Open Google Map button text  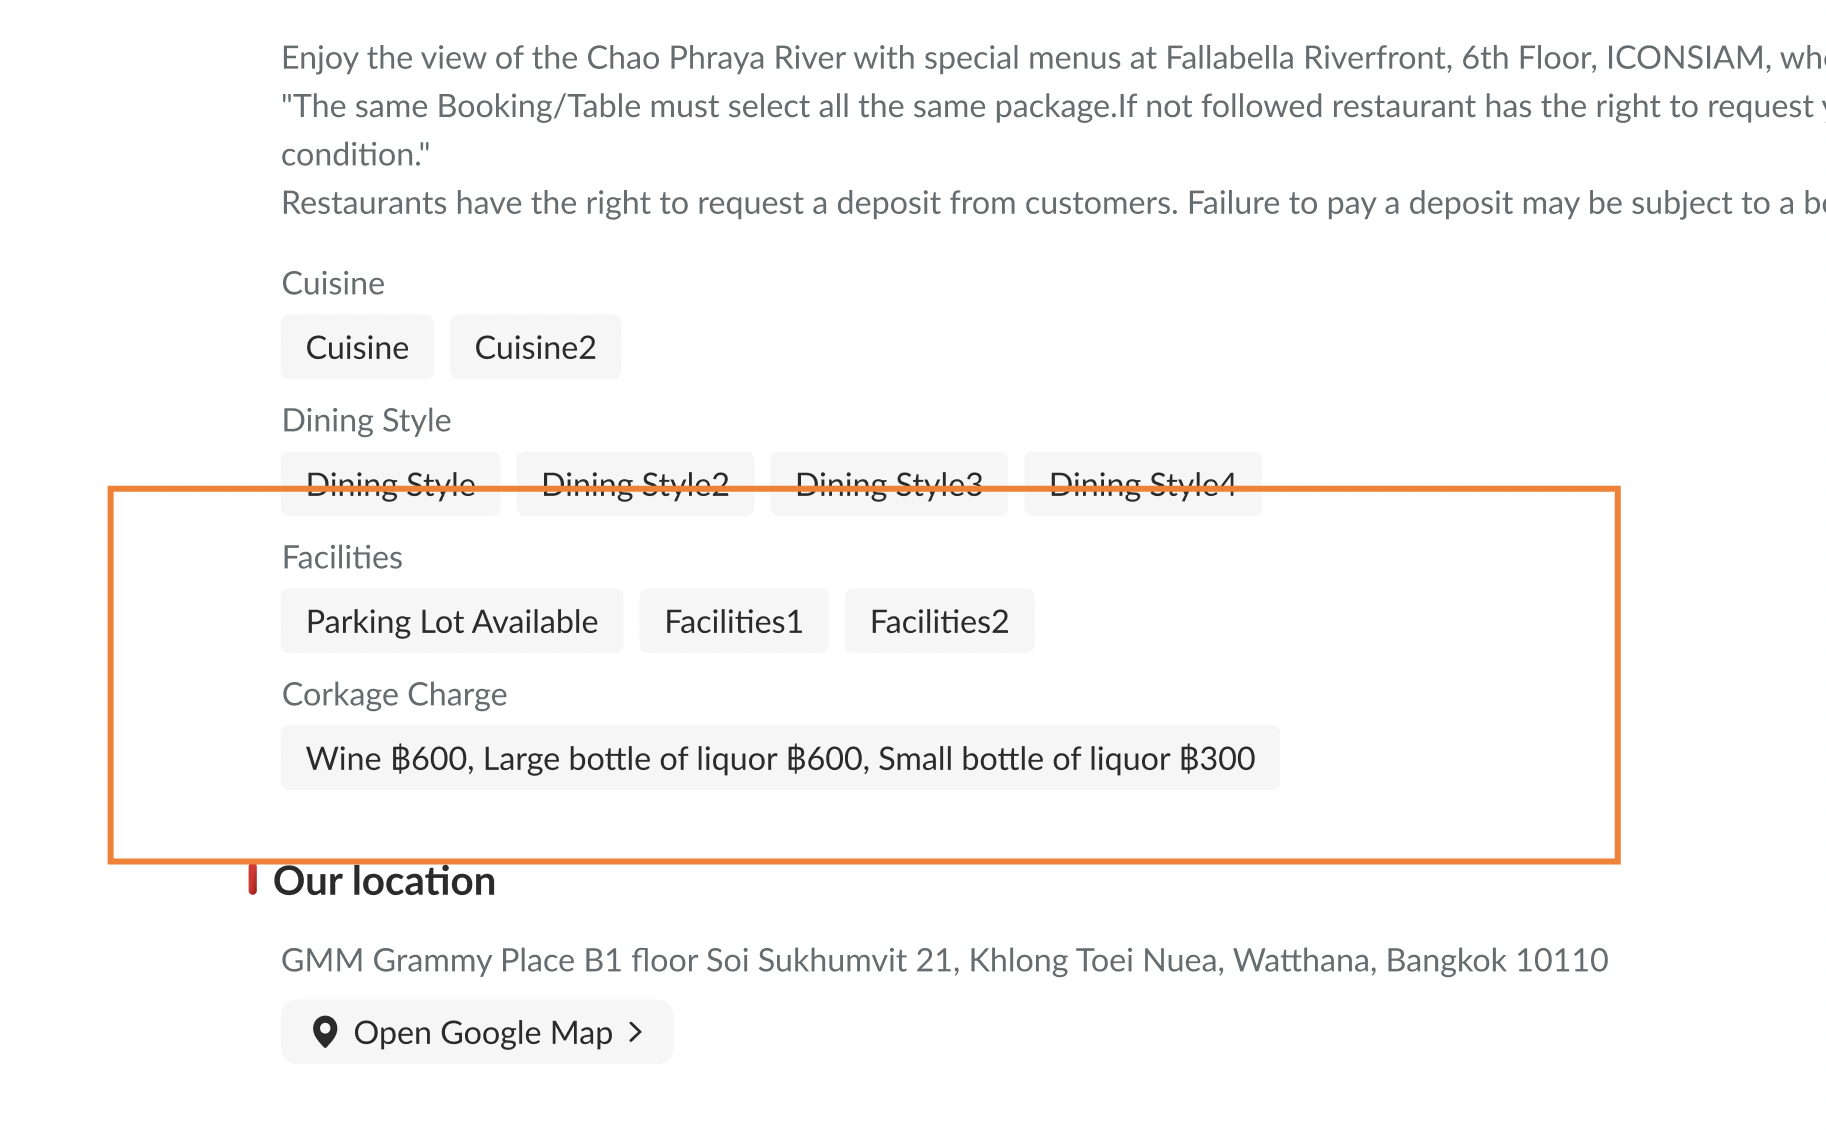pos(482,1032)
